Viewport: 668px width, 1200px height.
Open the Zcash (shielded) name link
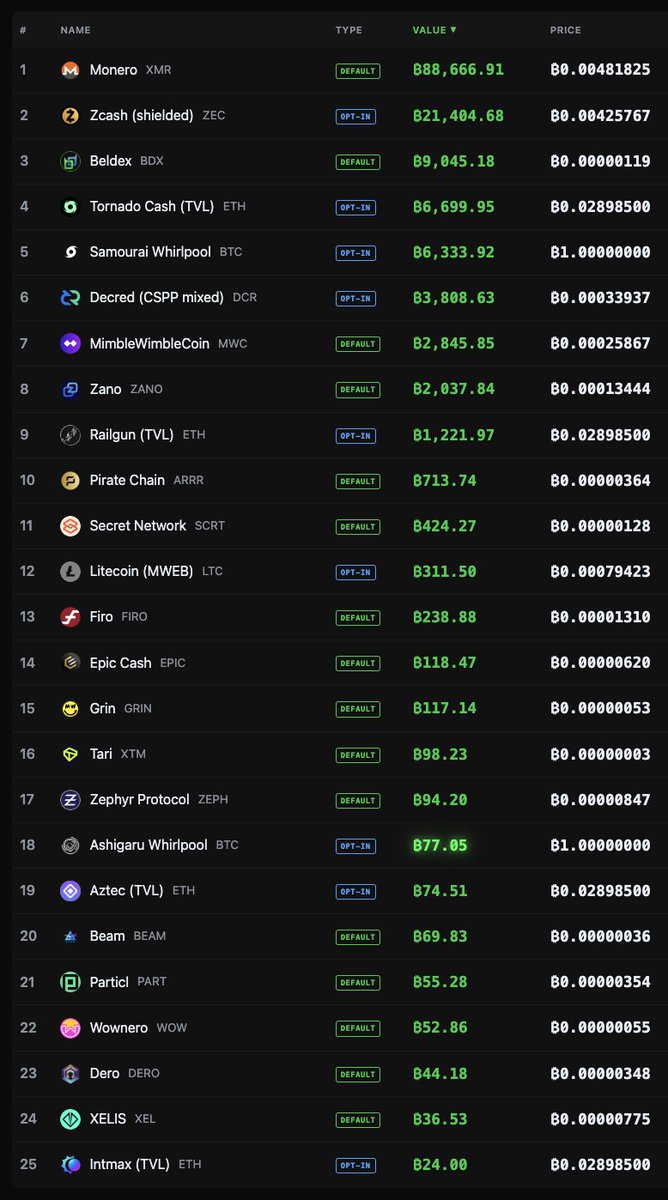[141, 116]
